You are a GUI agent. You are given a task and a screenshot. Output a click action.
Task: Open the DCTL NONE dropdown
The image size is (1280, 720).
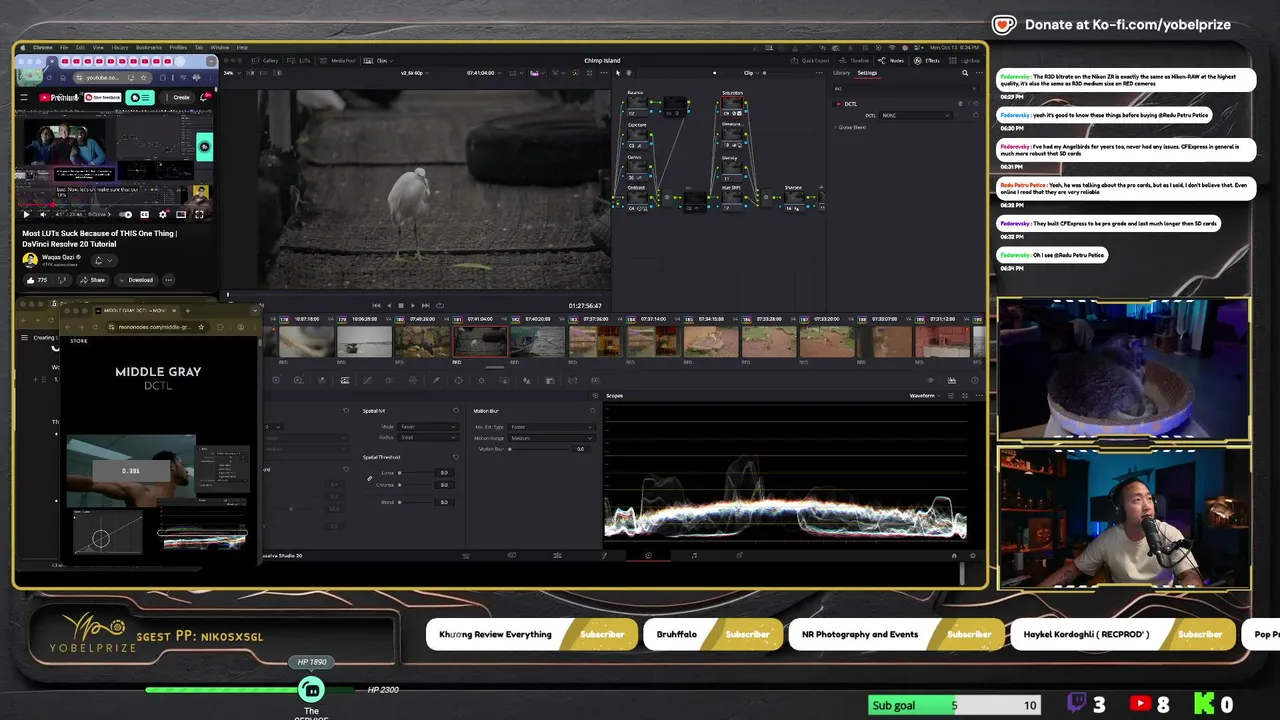[x=916, y=115]
